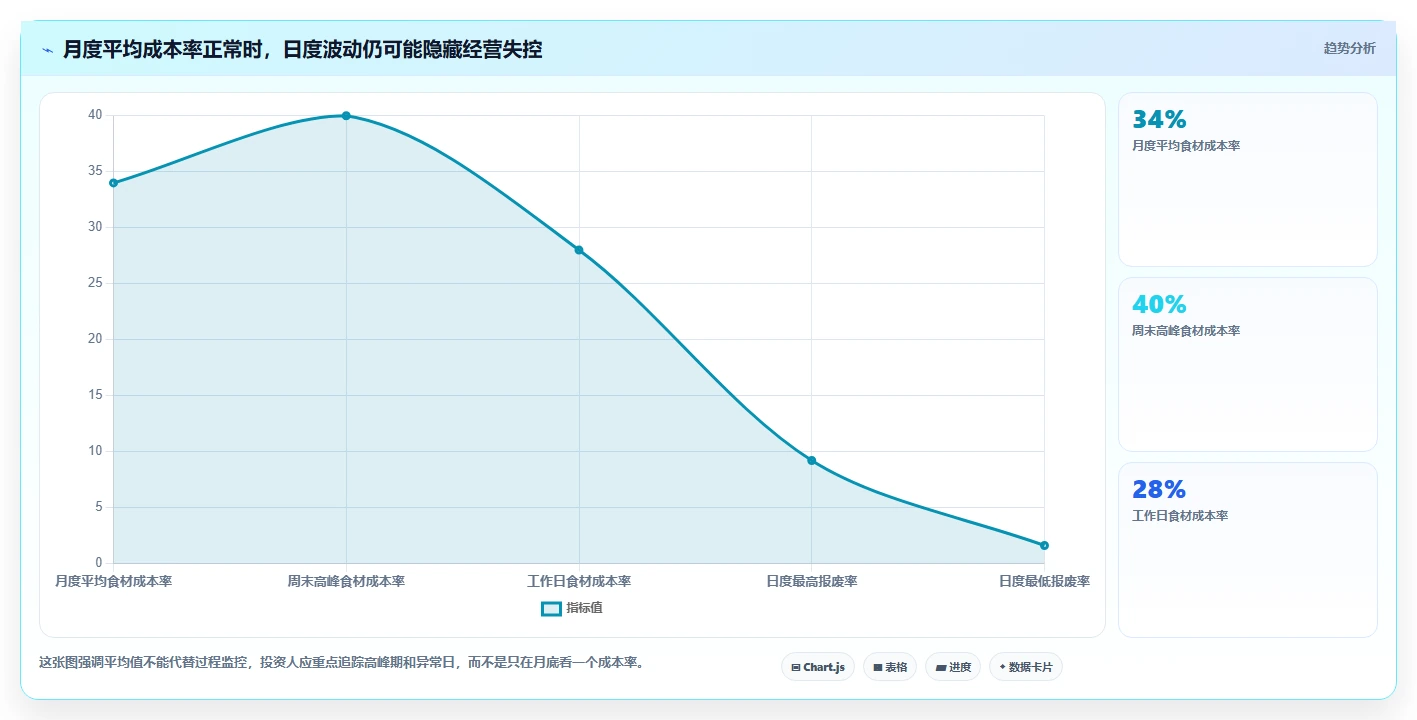Click y-axis value 25
The height and width of the screenshot is (720, 1417).
(x=95, y=283)
